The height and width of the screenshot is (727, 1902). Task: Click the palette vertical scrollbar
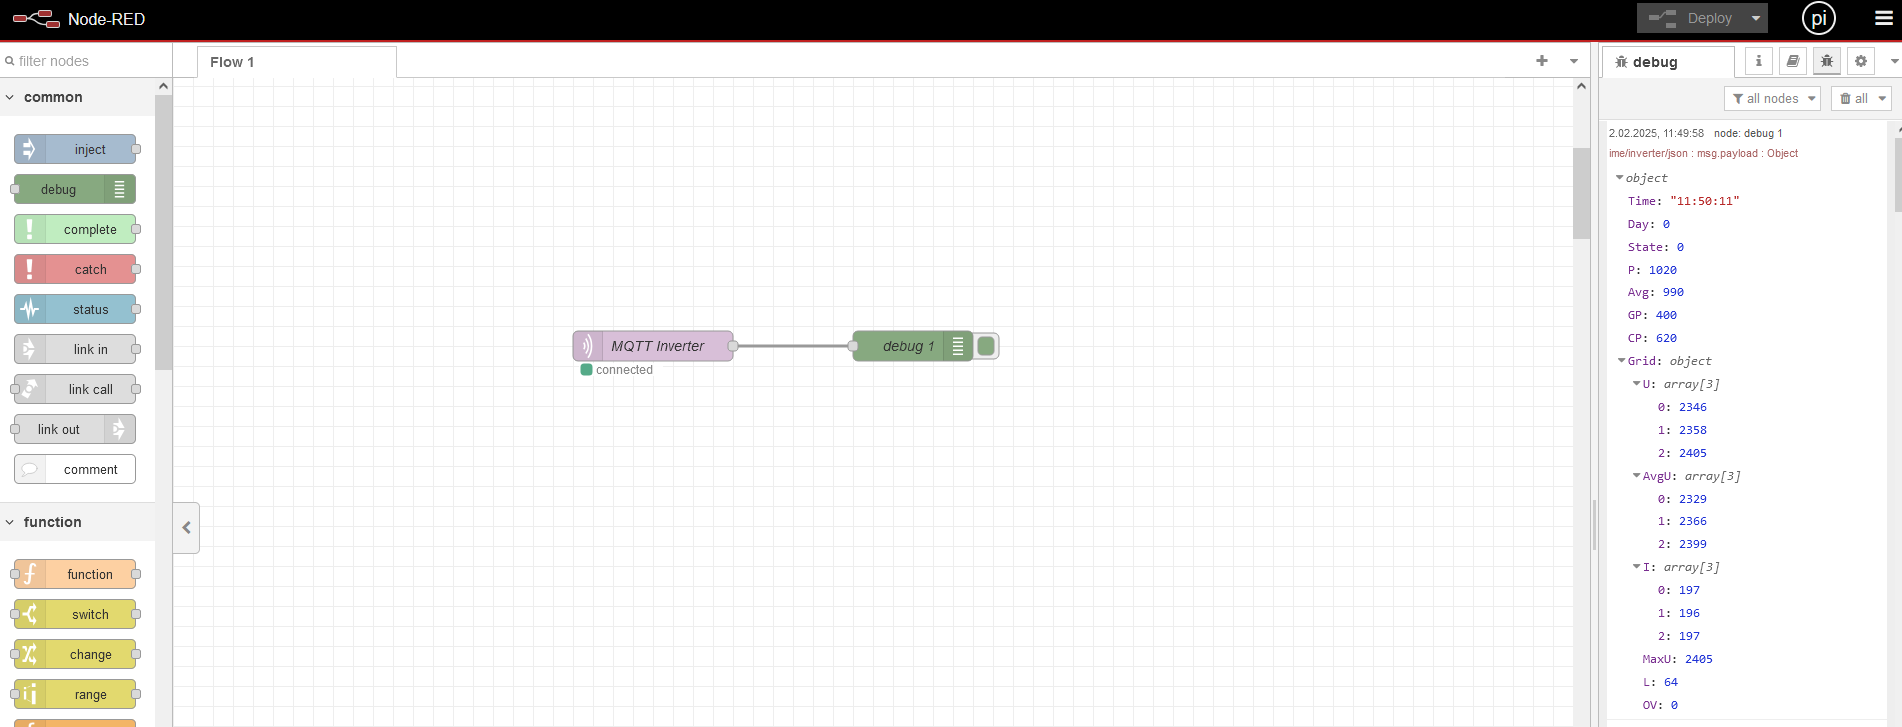[163, 234]
